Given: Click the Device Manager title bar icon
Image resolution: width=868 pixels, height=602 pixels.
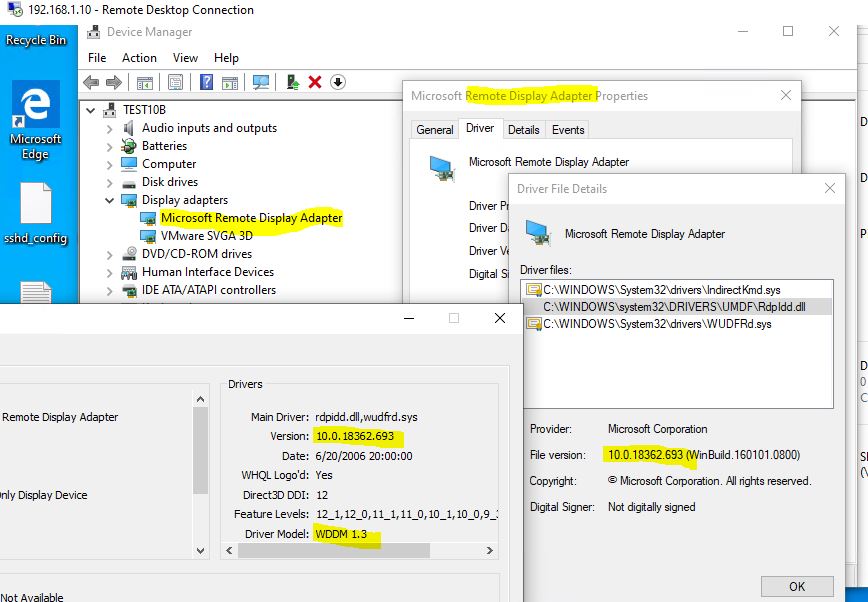Looking at the screenshot, I should click(94, 32).
